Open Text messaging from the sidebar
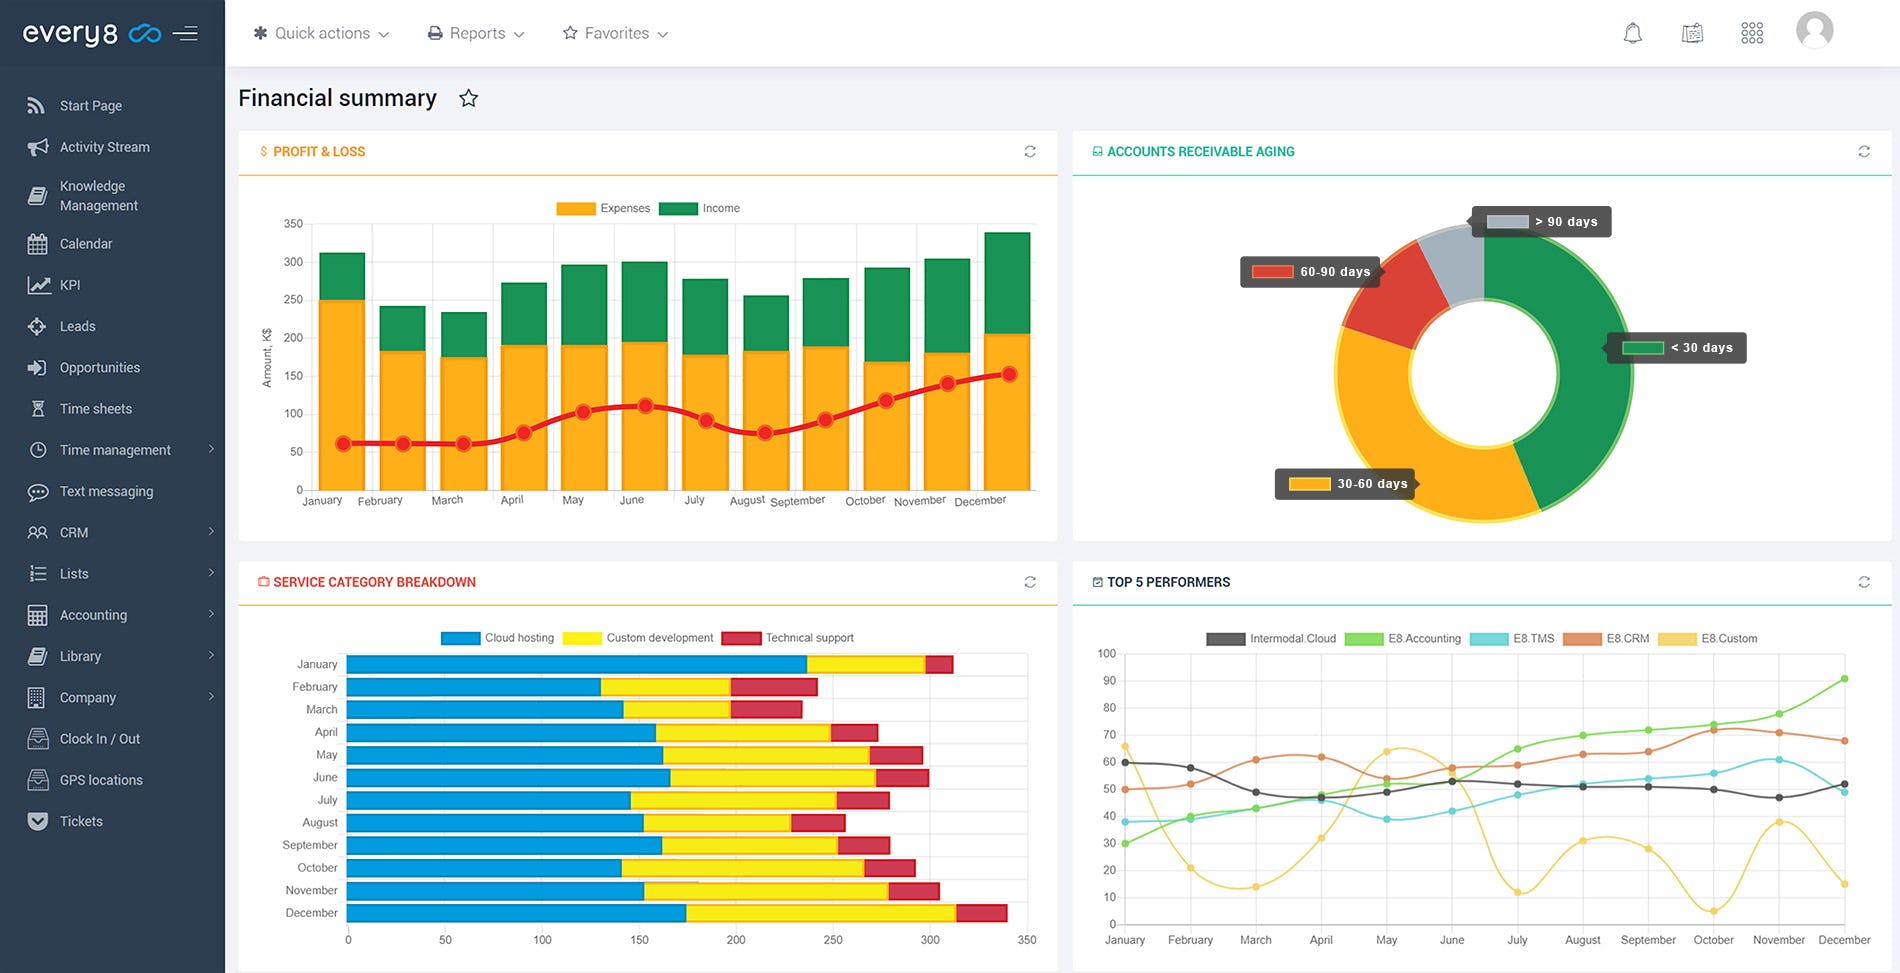1900x973 pixels. [104, 491]
